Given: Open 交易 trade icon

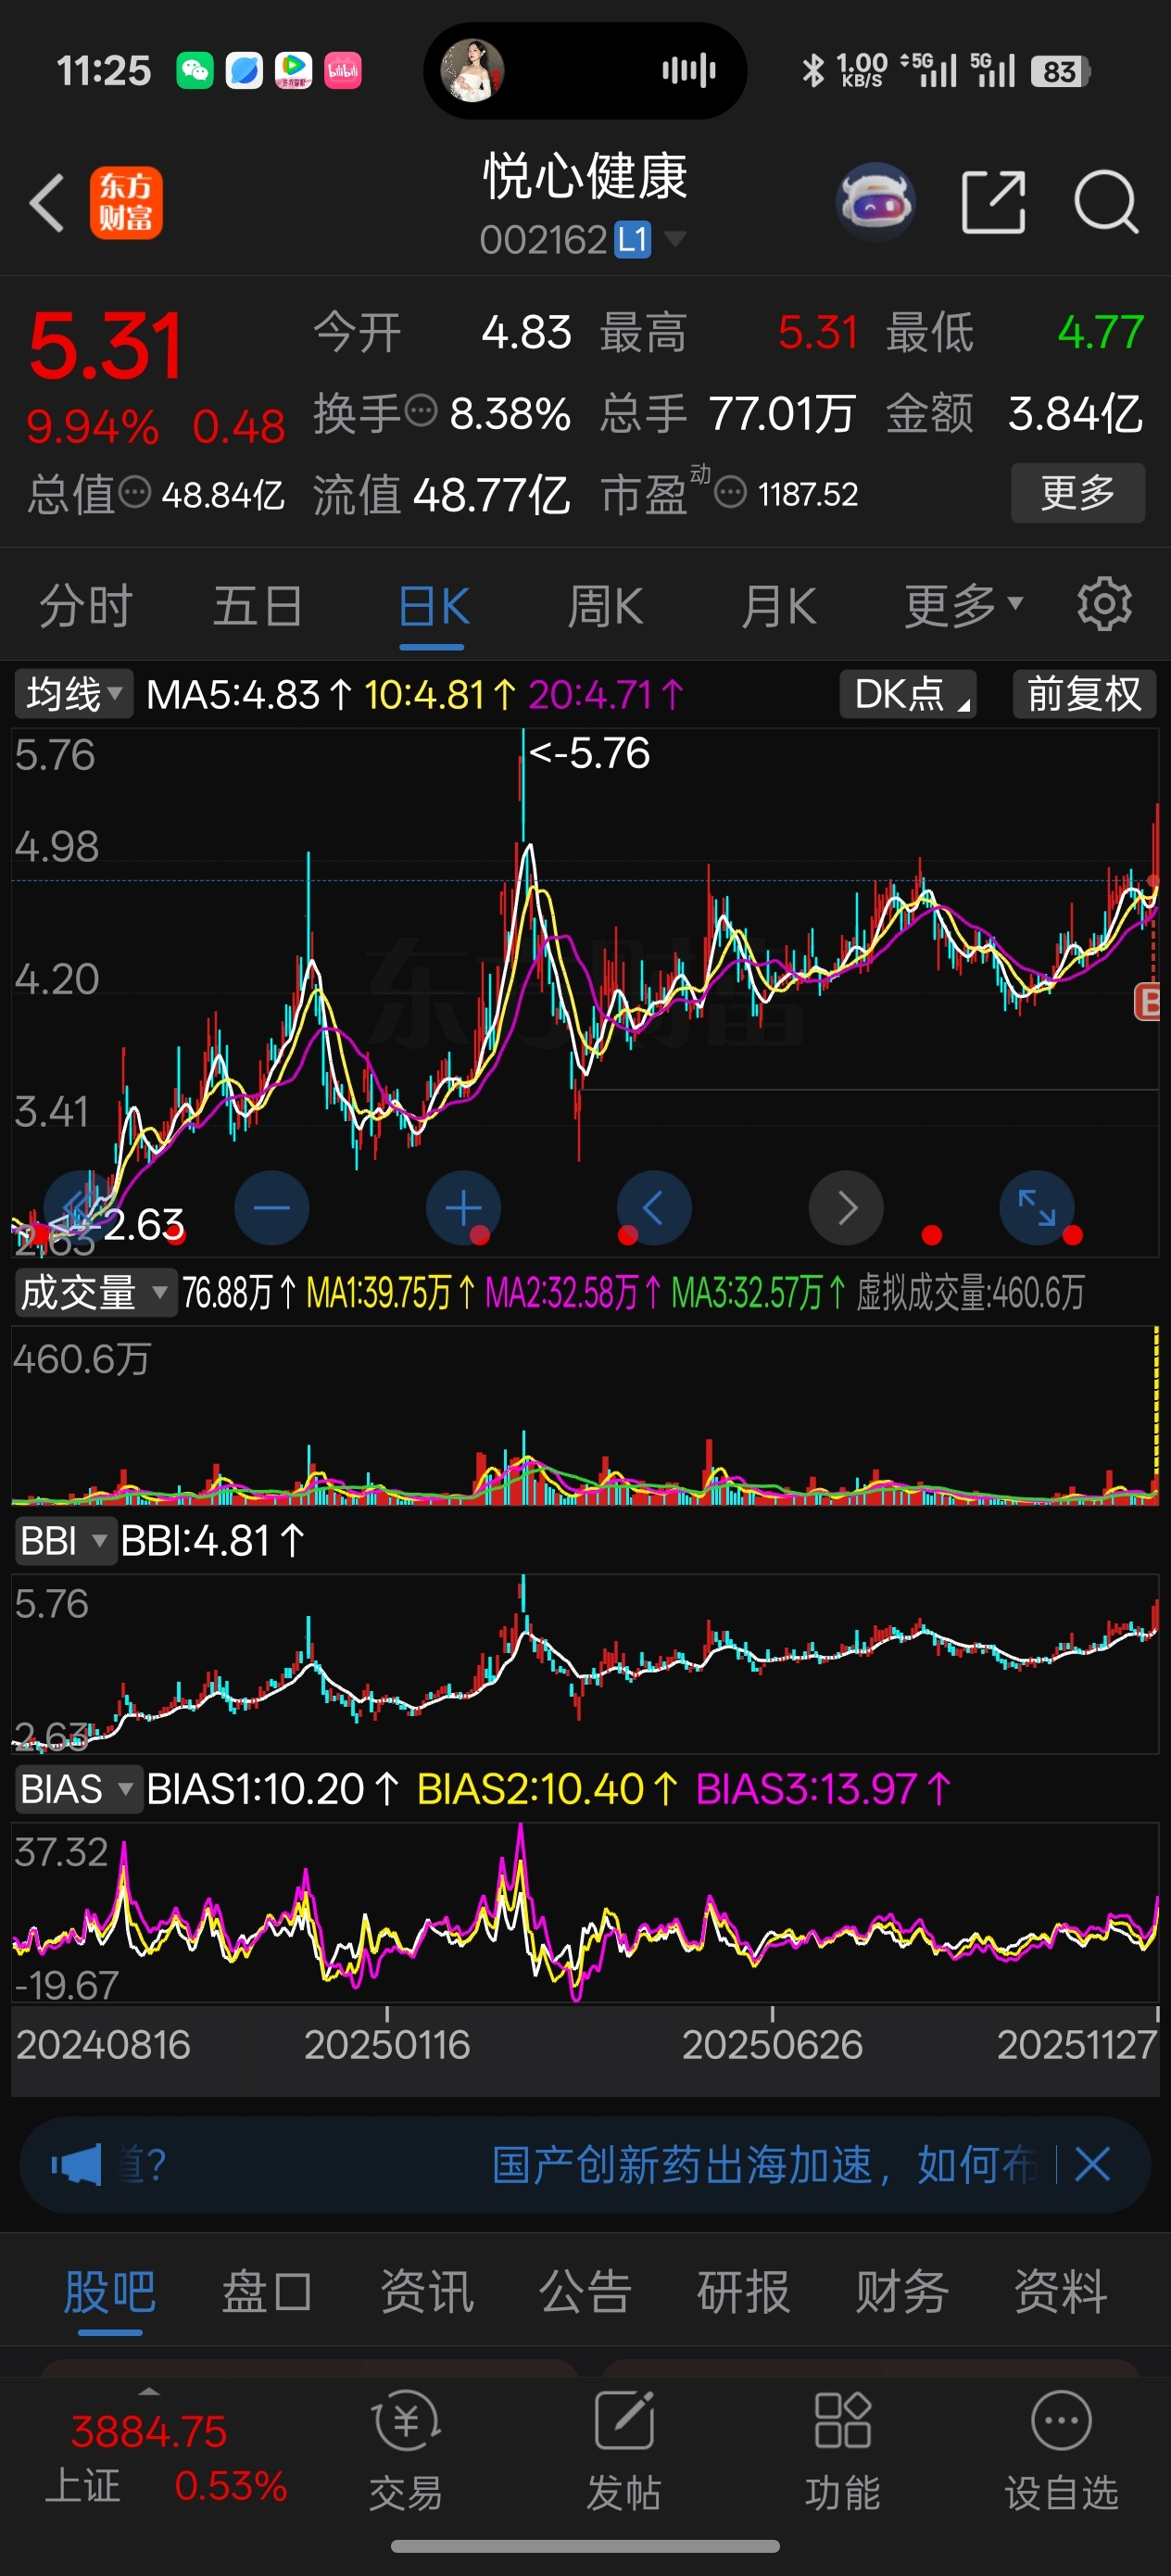Looking at the screenshot, I should click(x=405, y=2450).
